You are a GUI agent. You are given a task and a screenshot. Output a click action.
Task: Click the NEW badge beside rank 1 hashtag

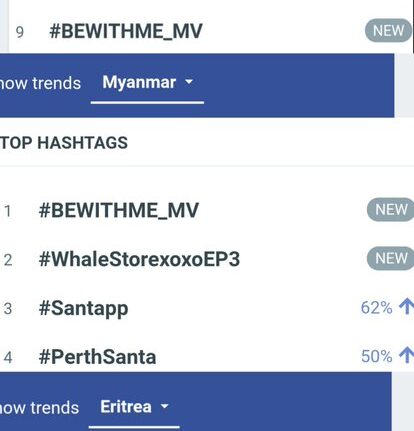click(x=391, y=210)
